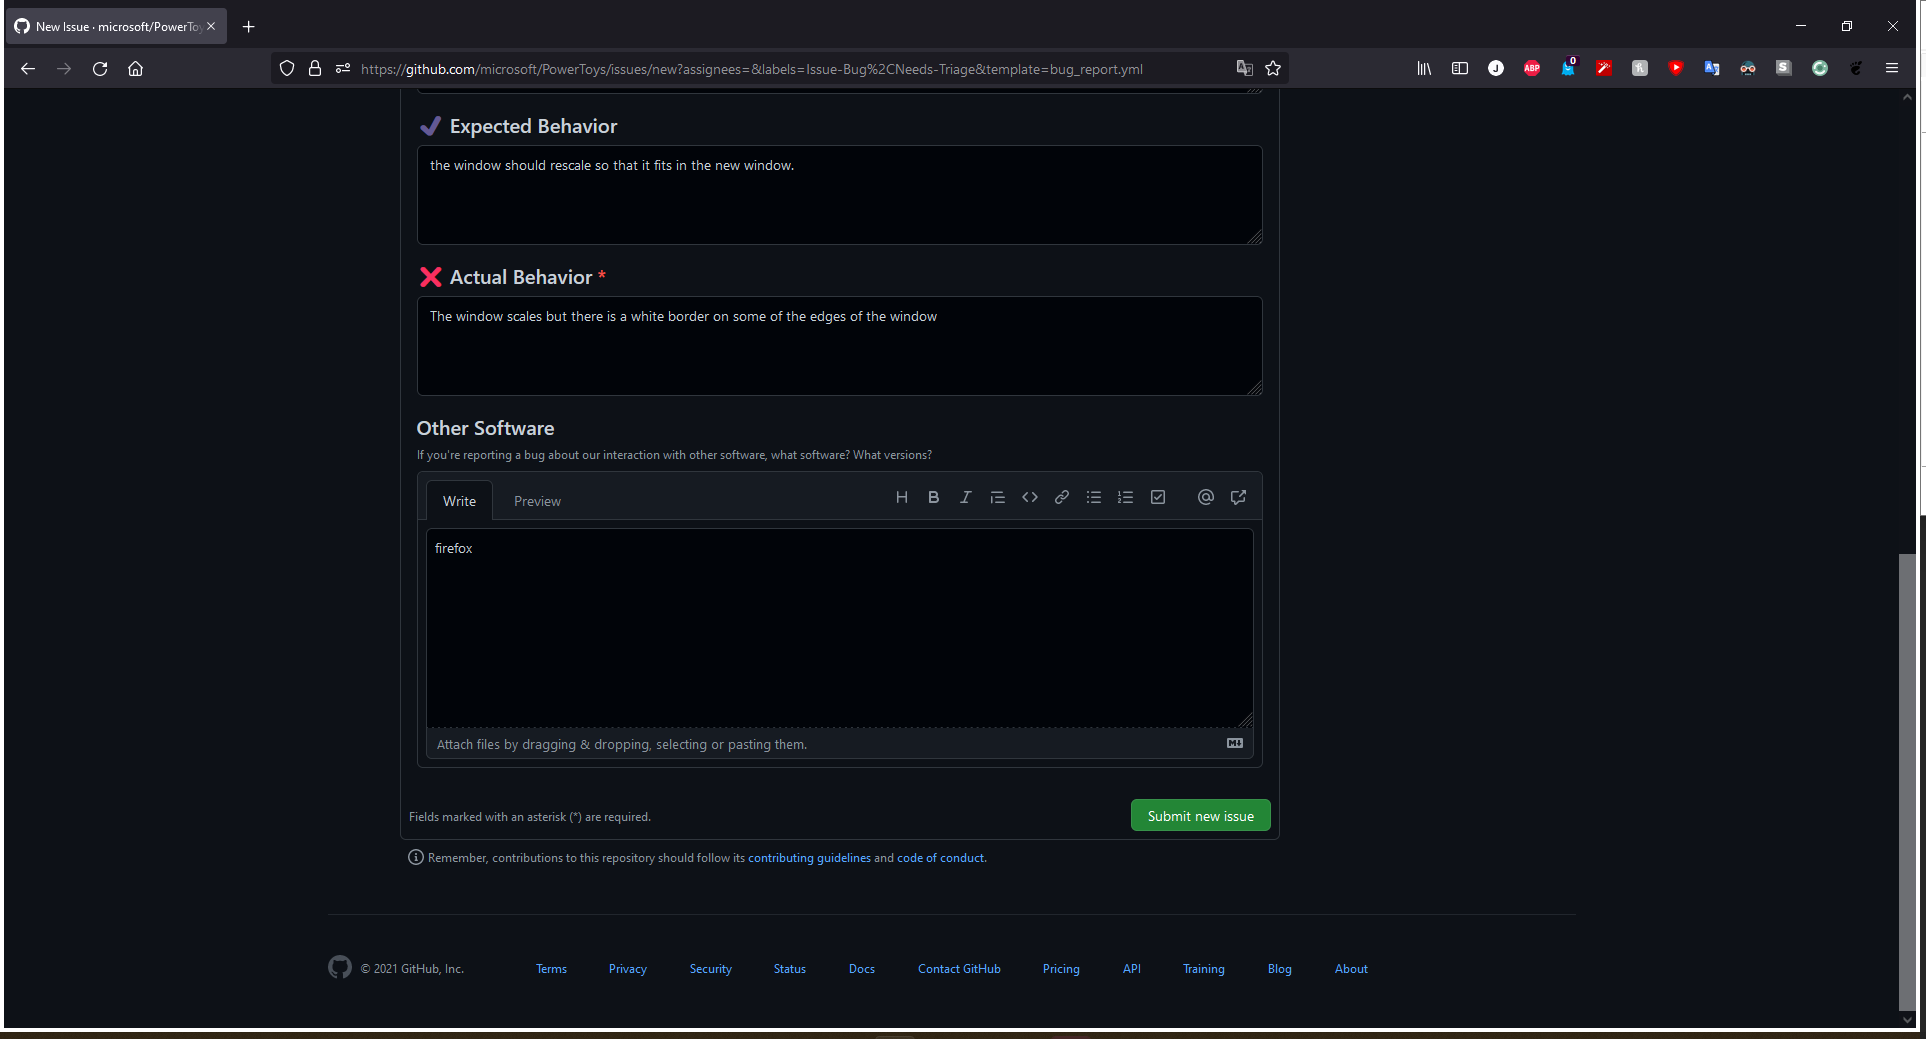The height and width of the screenshot is (1039, 1926).
Task: Toggle bold formatting
Action: (933, 497)
